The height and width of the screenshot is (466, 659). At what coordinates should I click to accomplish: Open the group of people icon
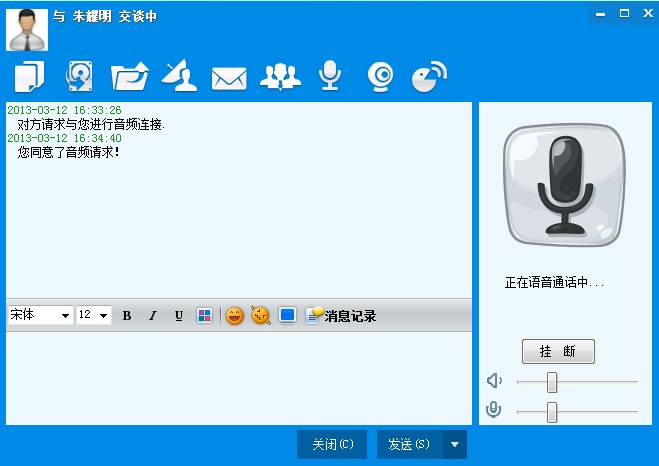click(x=280, y=76)
